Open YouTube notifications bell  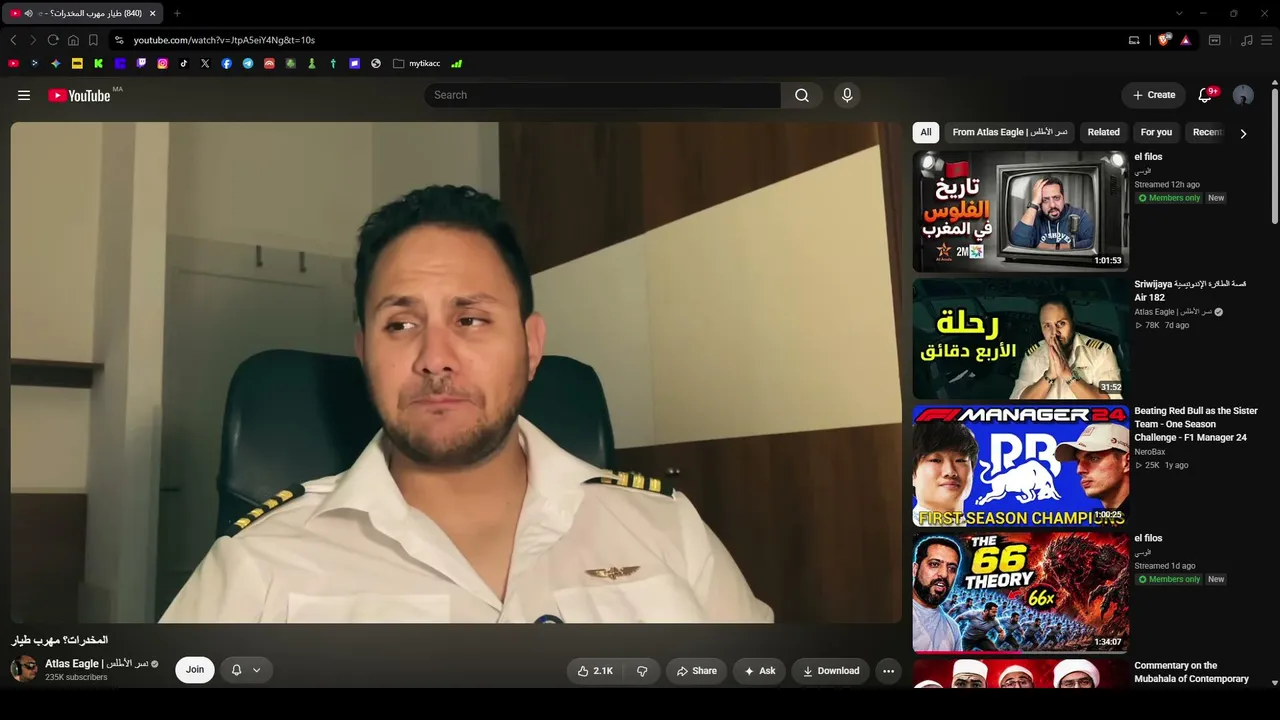point(1206,95)
